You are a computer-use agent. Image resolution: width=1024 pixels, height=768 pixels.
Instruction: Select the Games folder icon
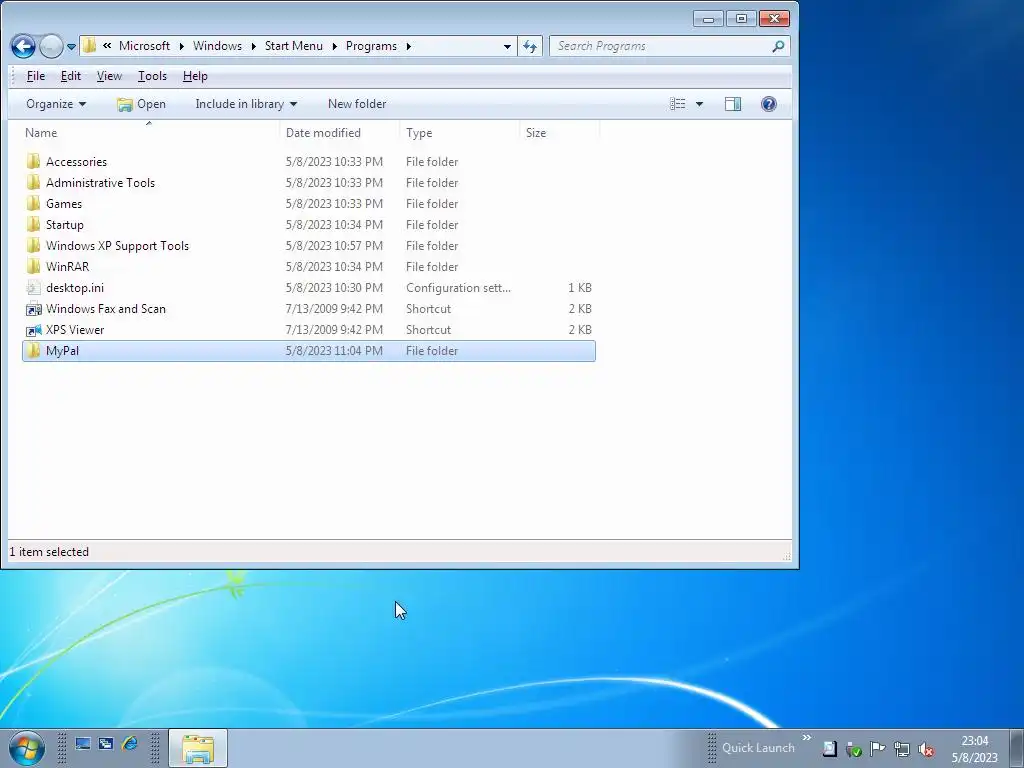(33, 204)
